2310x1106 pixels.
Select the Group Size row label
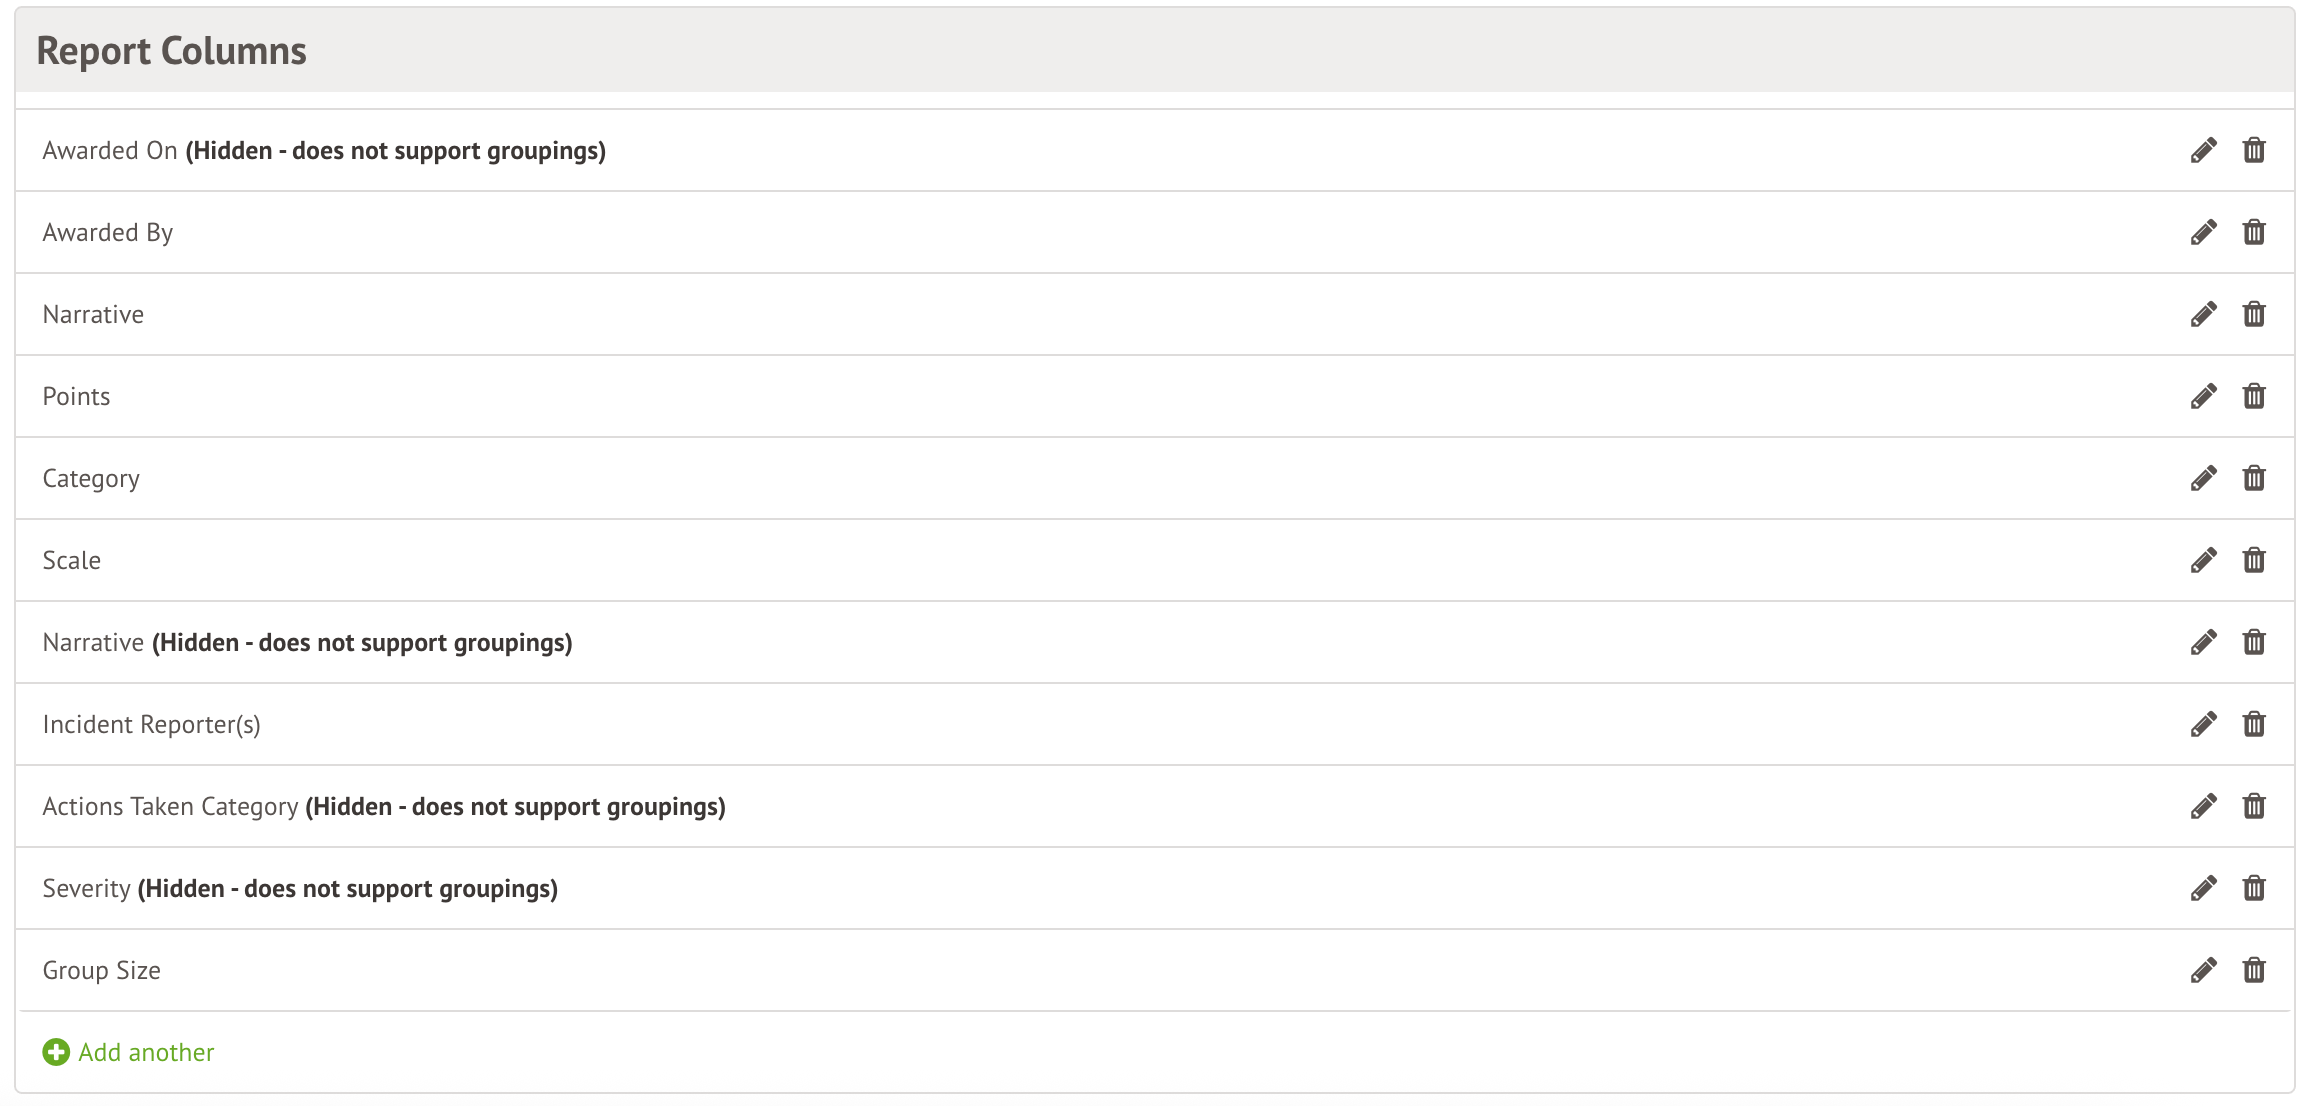point(101,971)
